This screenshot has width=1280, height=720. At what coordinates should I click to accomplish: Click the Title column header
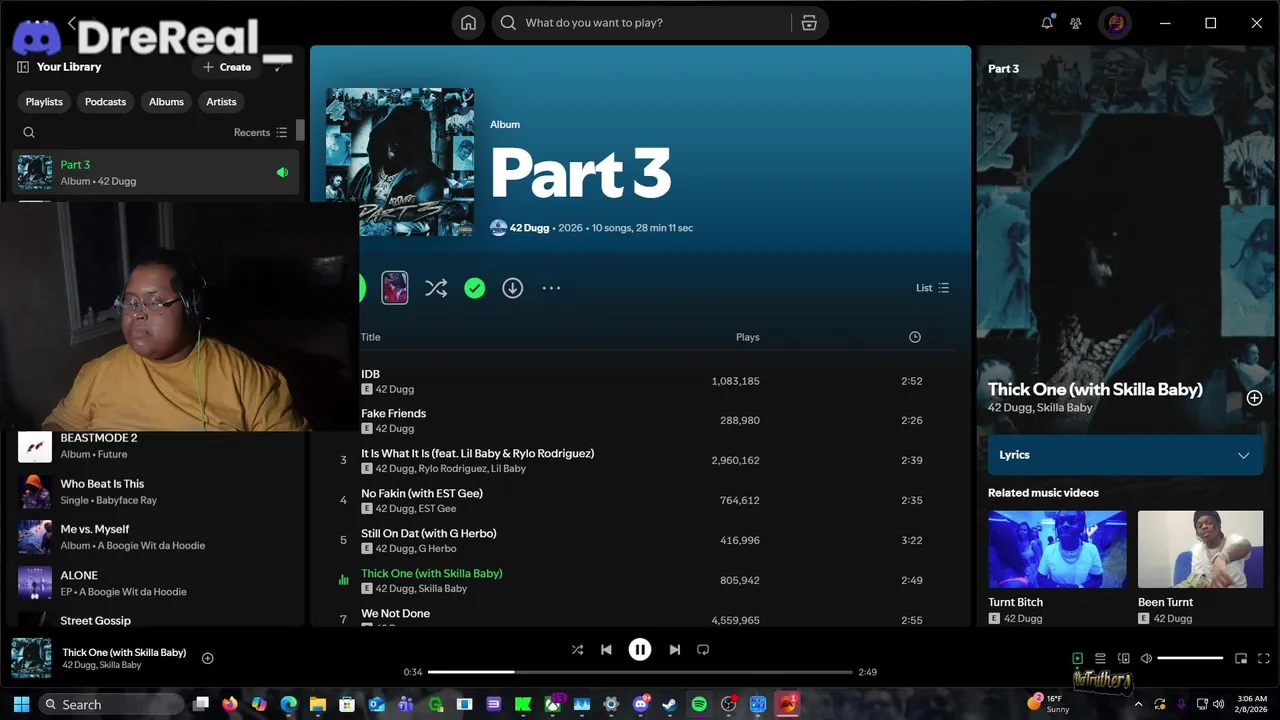[x=370, y=337]
